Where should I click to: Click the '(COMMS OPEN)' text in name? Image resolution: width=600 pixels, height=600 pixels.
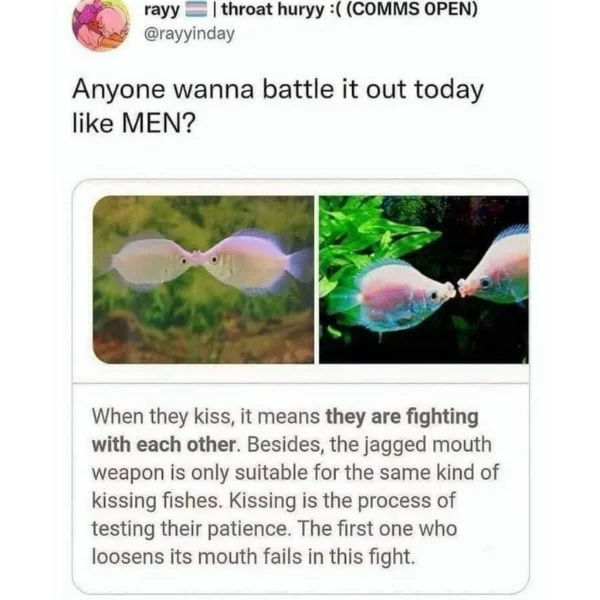(x=412, y=9)
